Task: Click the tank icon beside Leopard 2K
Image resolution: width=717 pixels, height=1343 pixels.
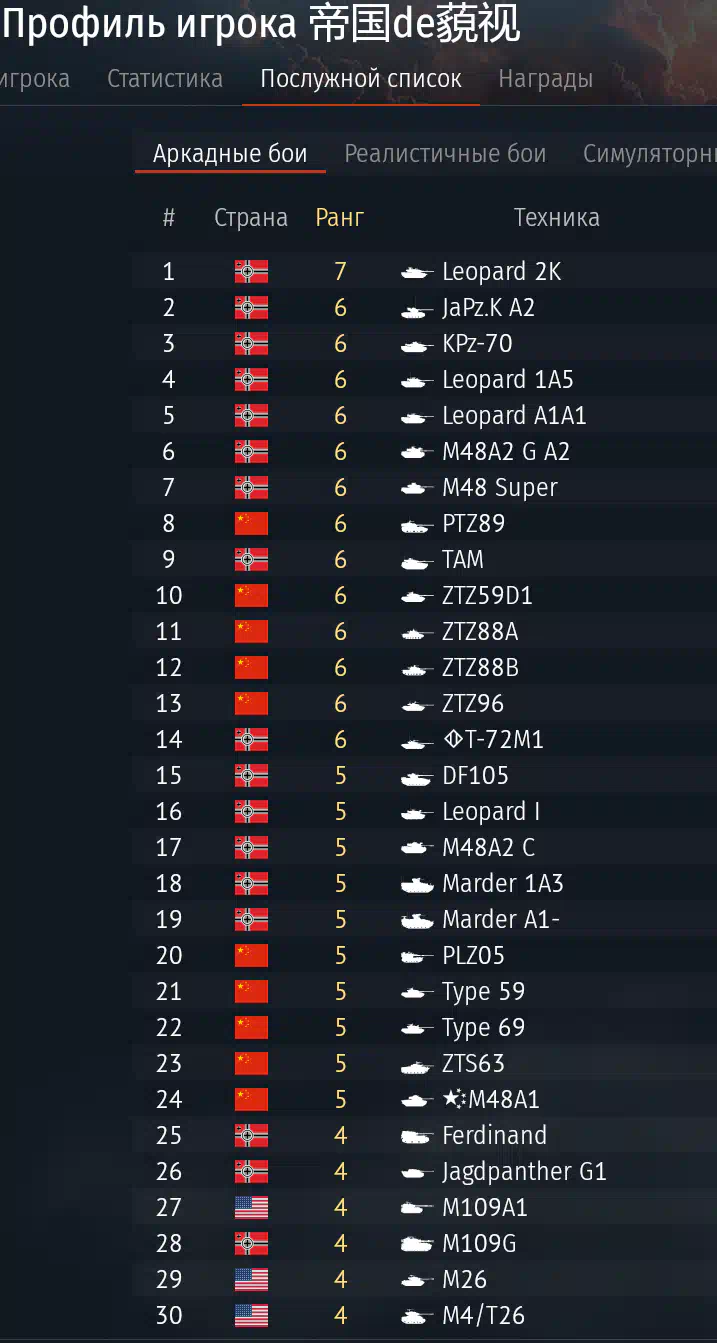Action: click(x=416, y=272)
